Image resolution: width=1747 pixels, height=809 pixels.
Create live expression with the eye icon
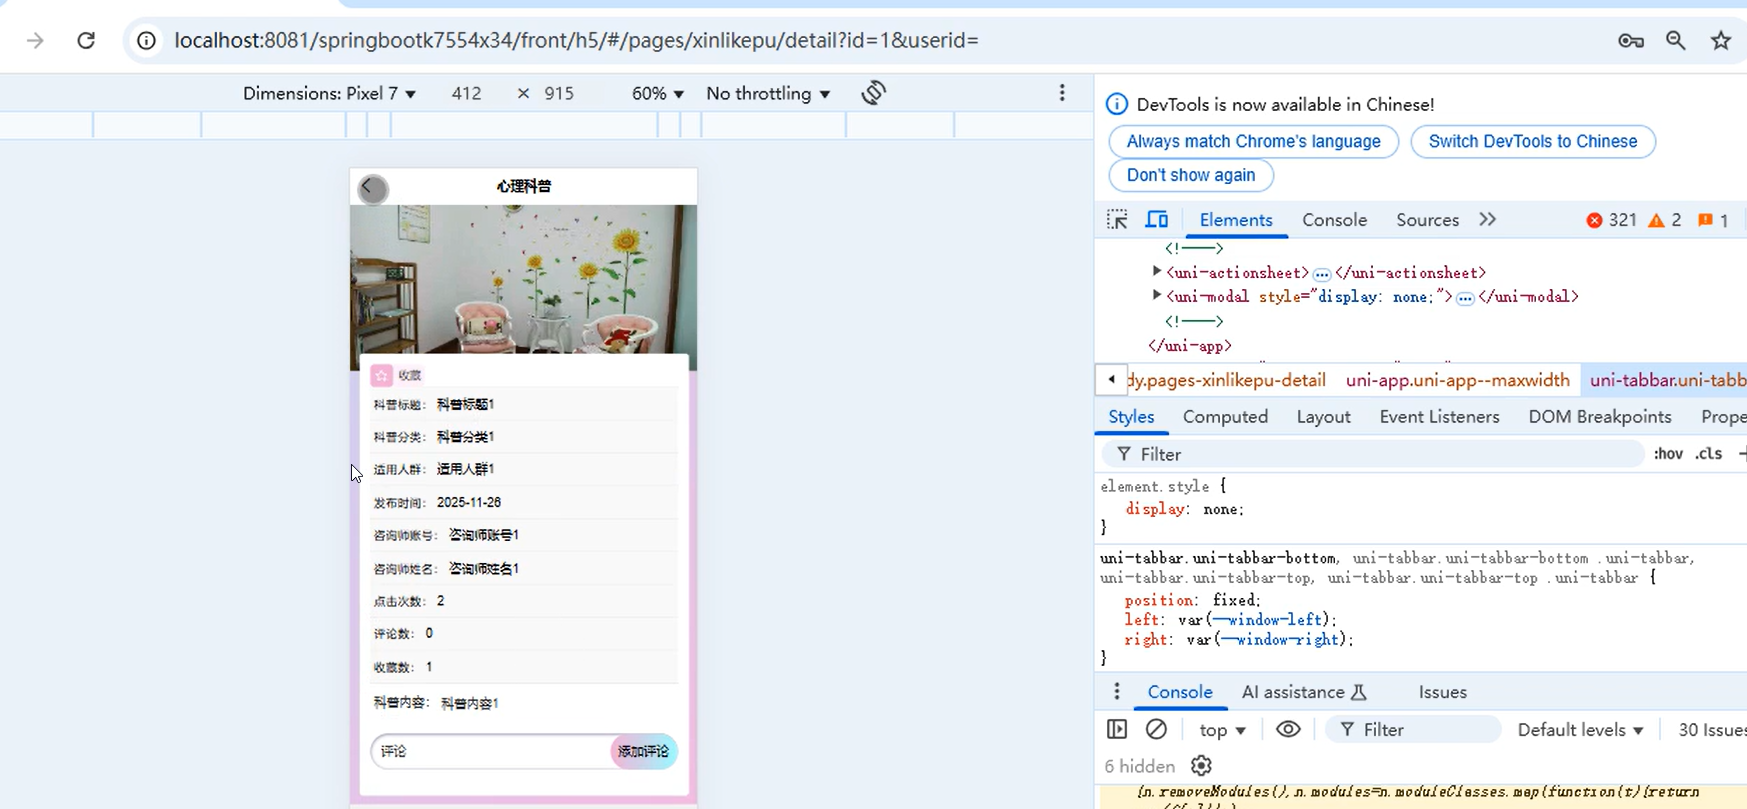(x=1288, y=730)
